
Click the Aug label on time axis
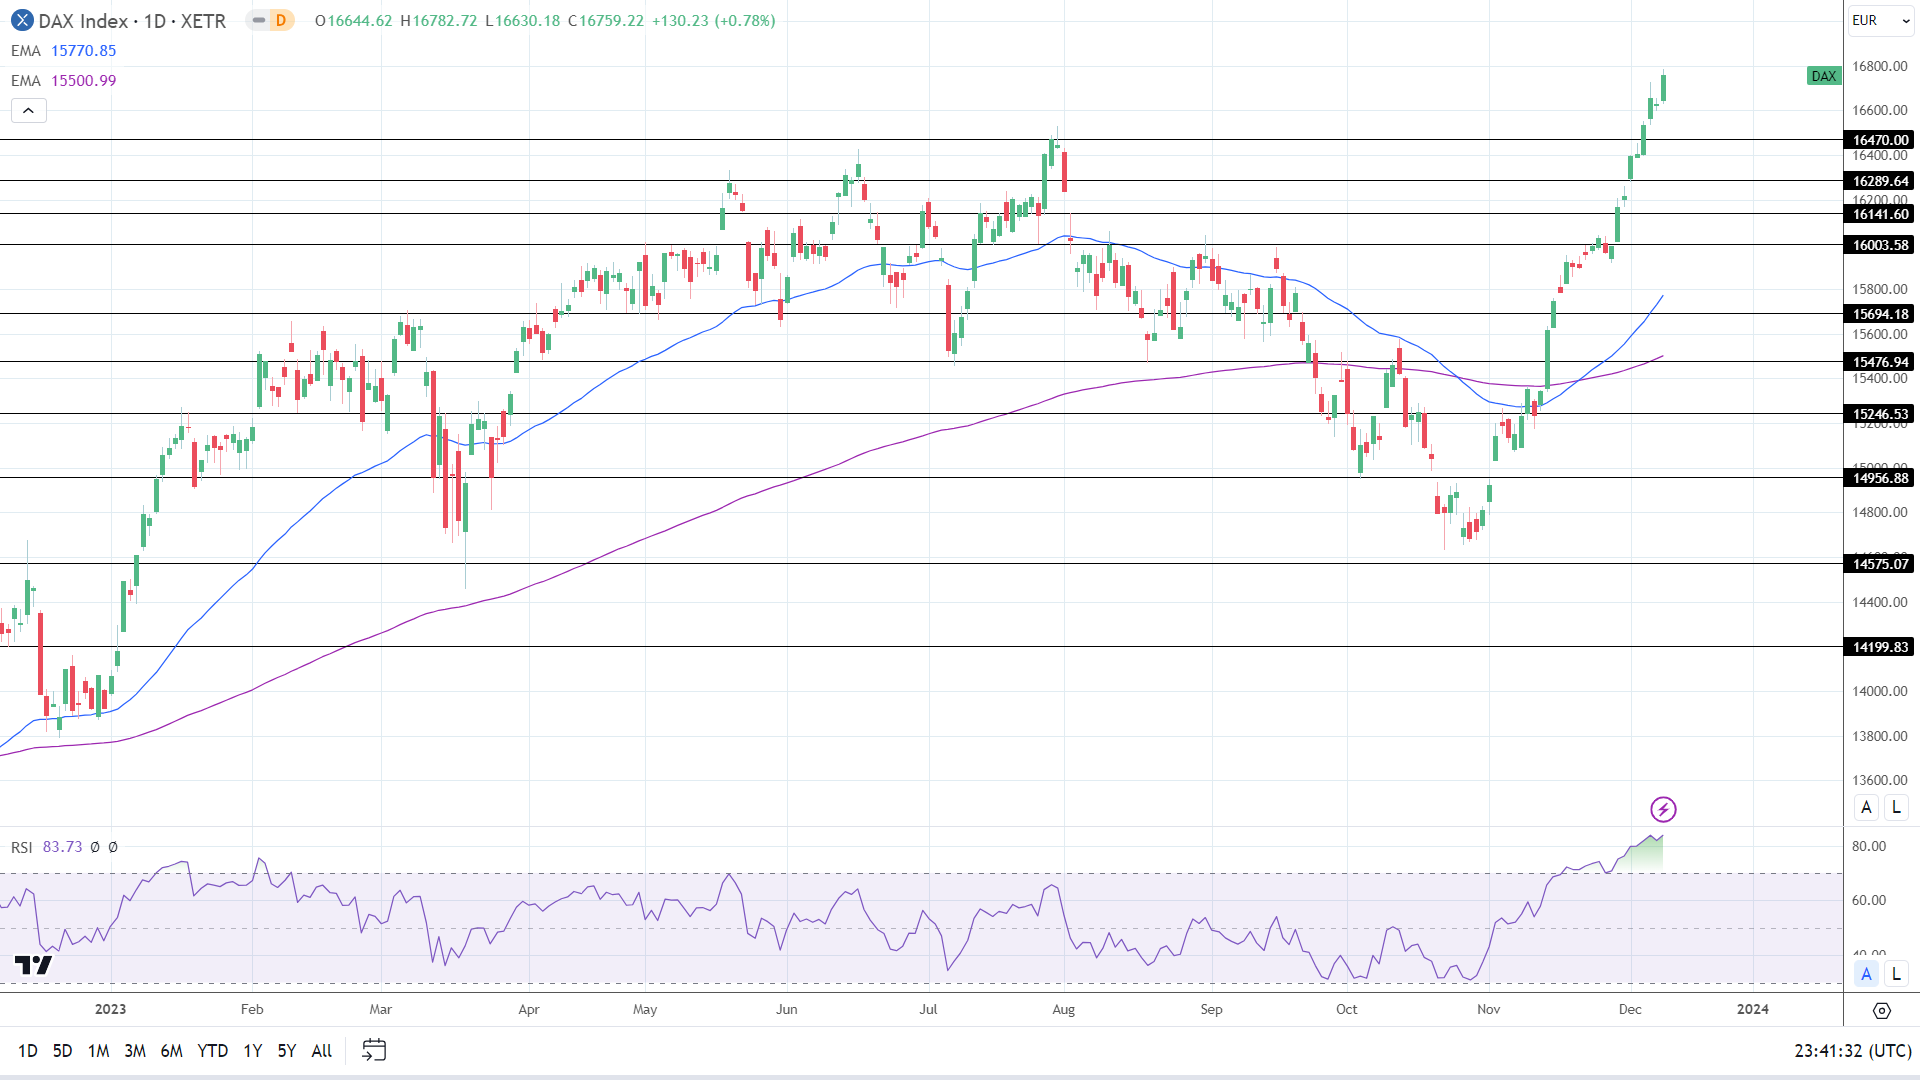tap(1063, 1009)
